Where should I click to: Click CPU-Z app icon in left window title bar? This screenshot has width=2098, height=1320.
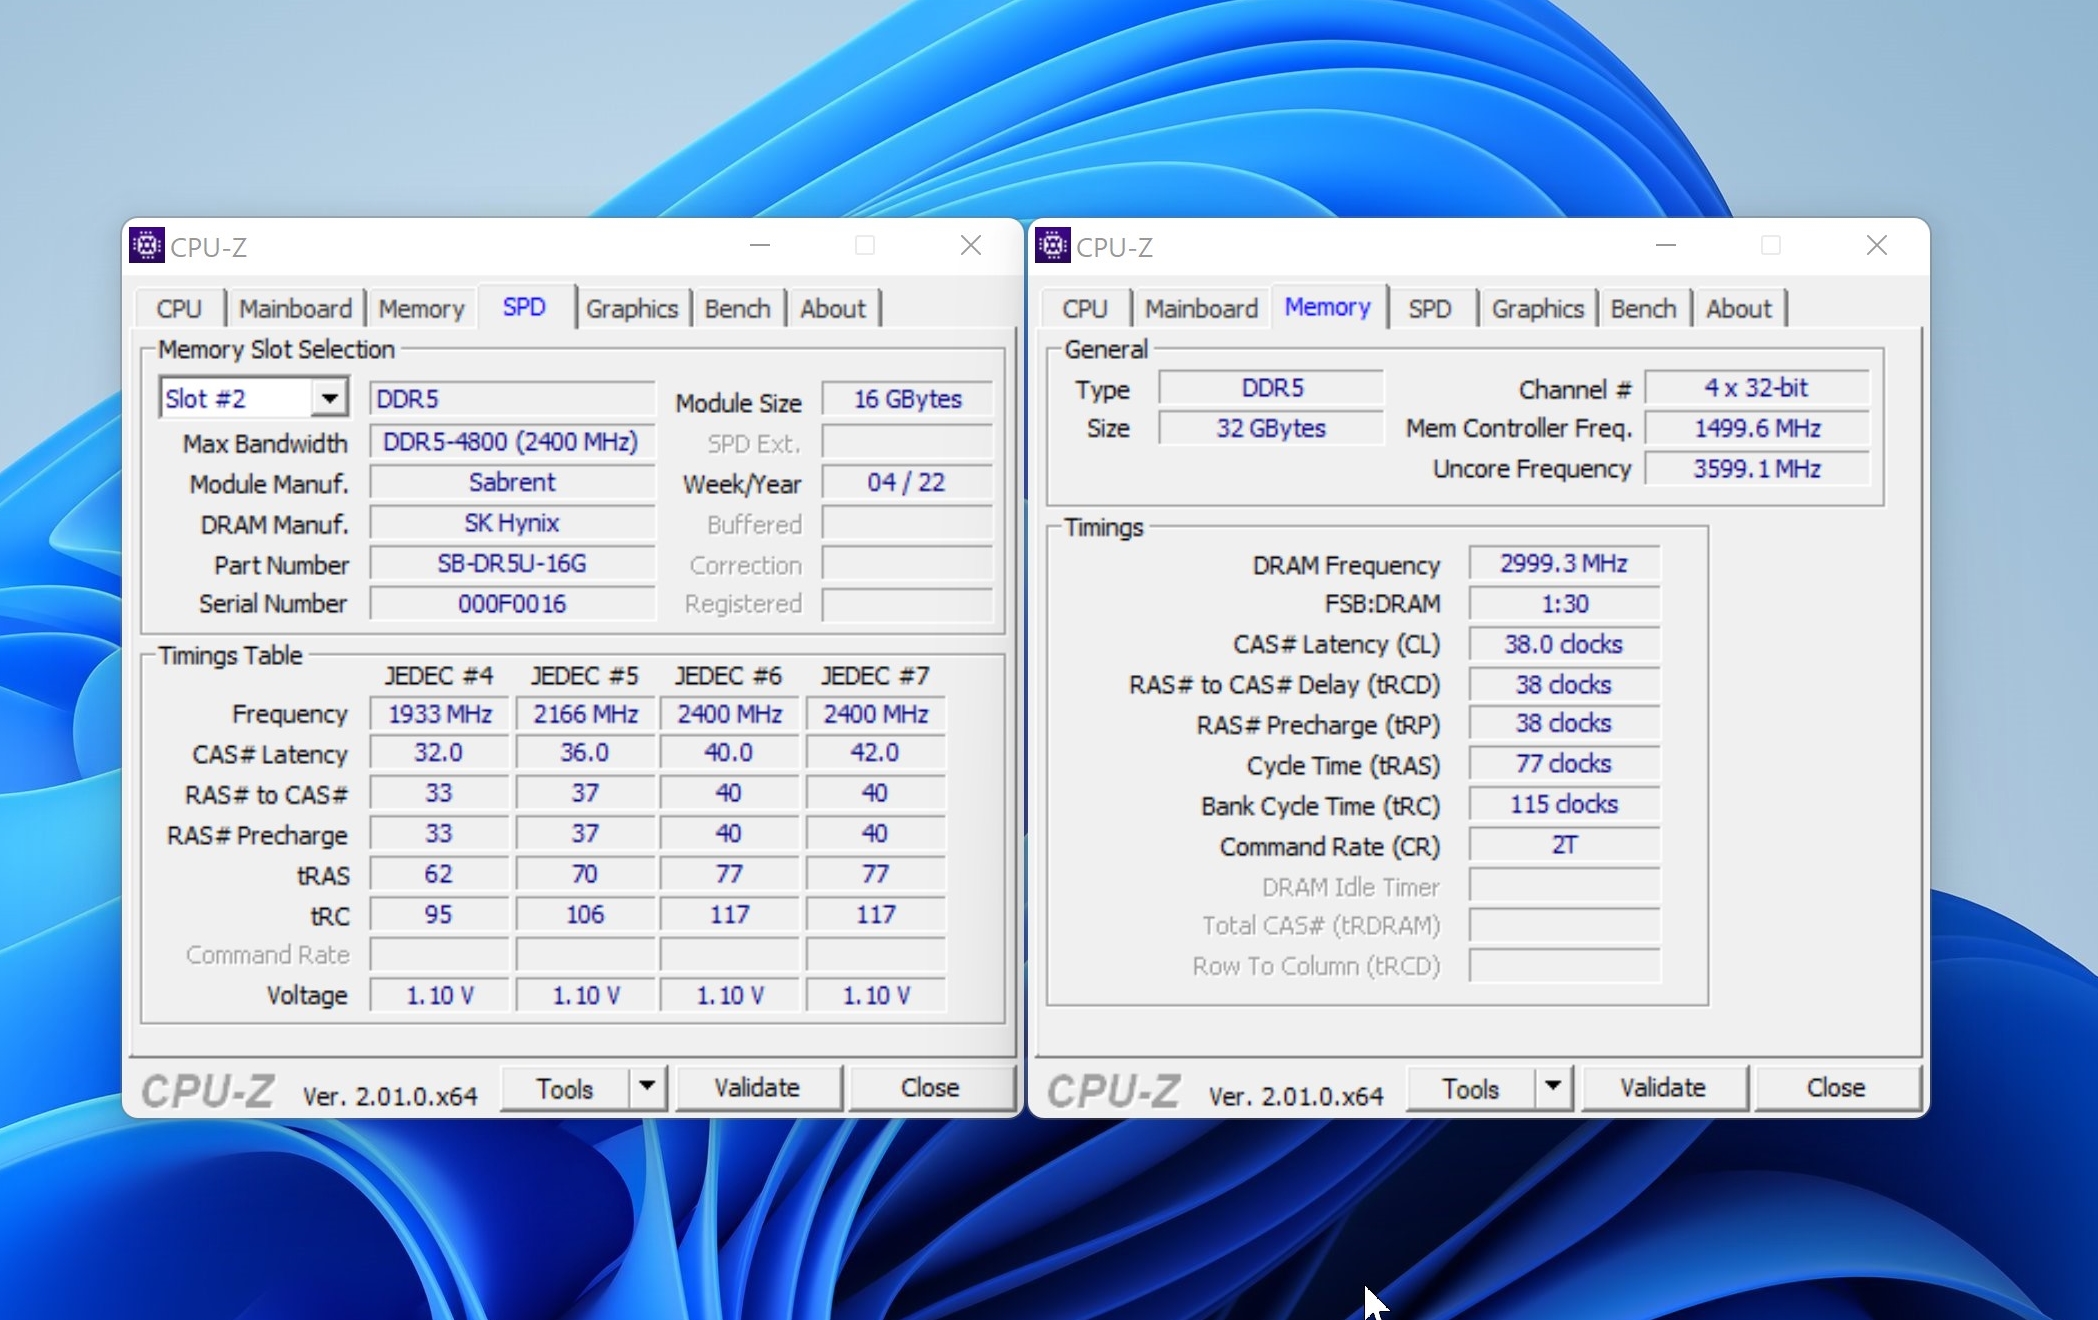click(147, 245)
